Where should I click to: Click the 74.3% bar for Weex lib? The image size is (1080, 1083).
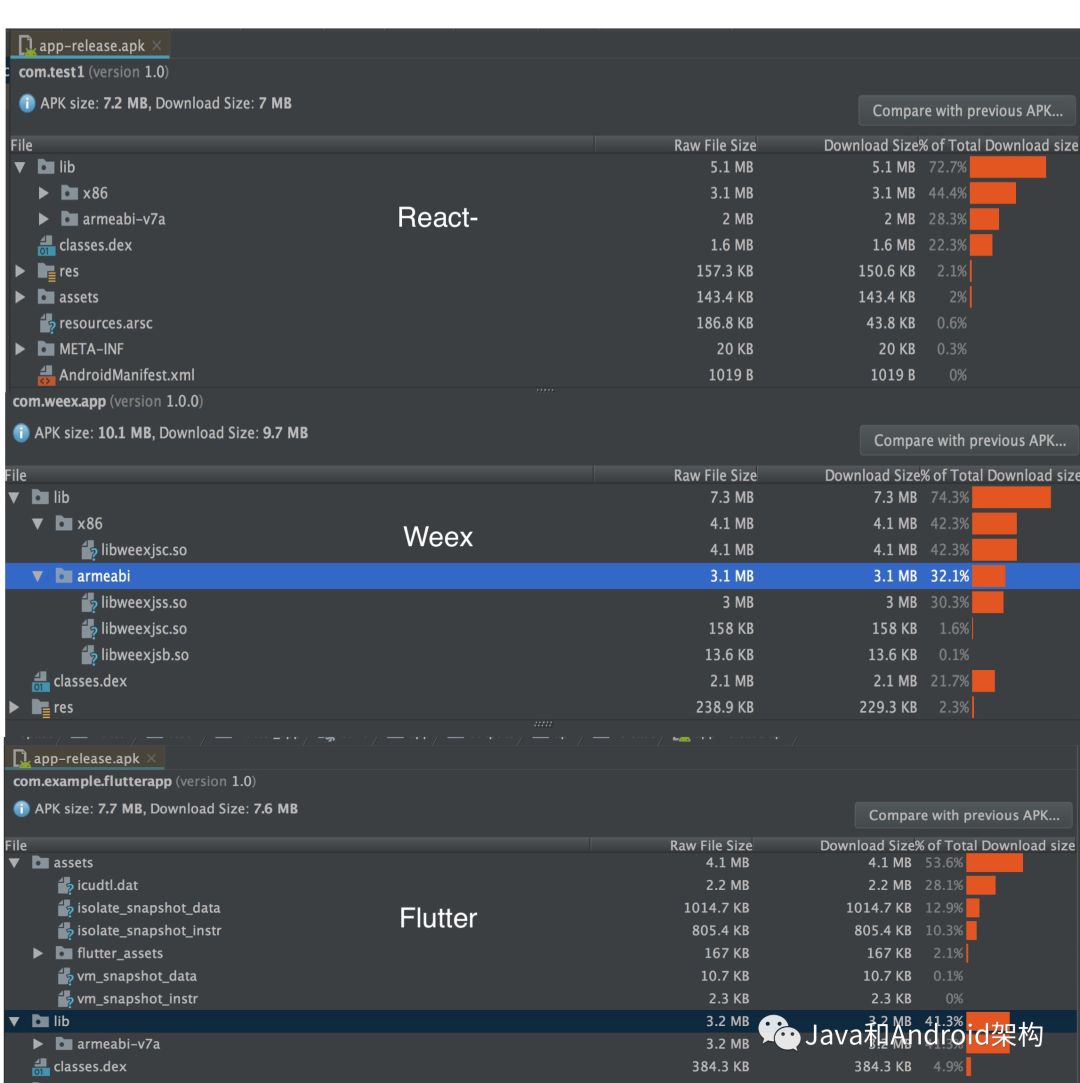click(x=1012, y=497)
